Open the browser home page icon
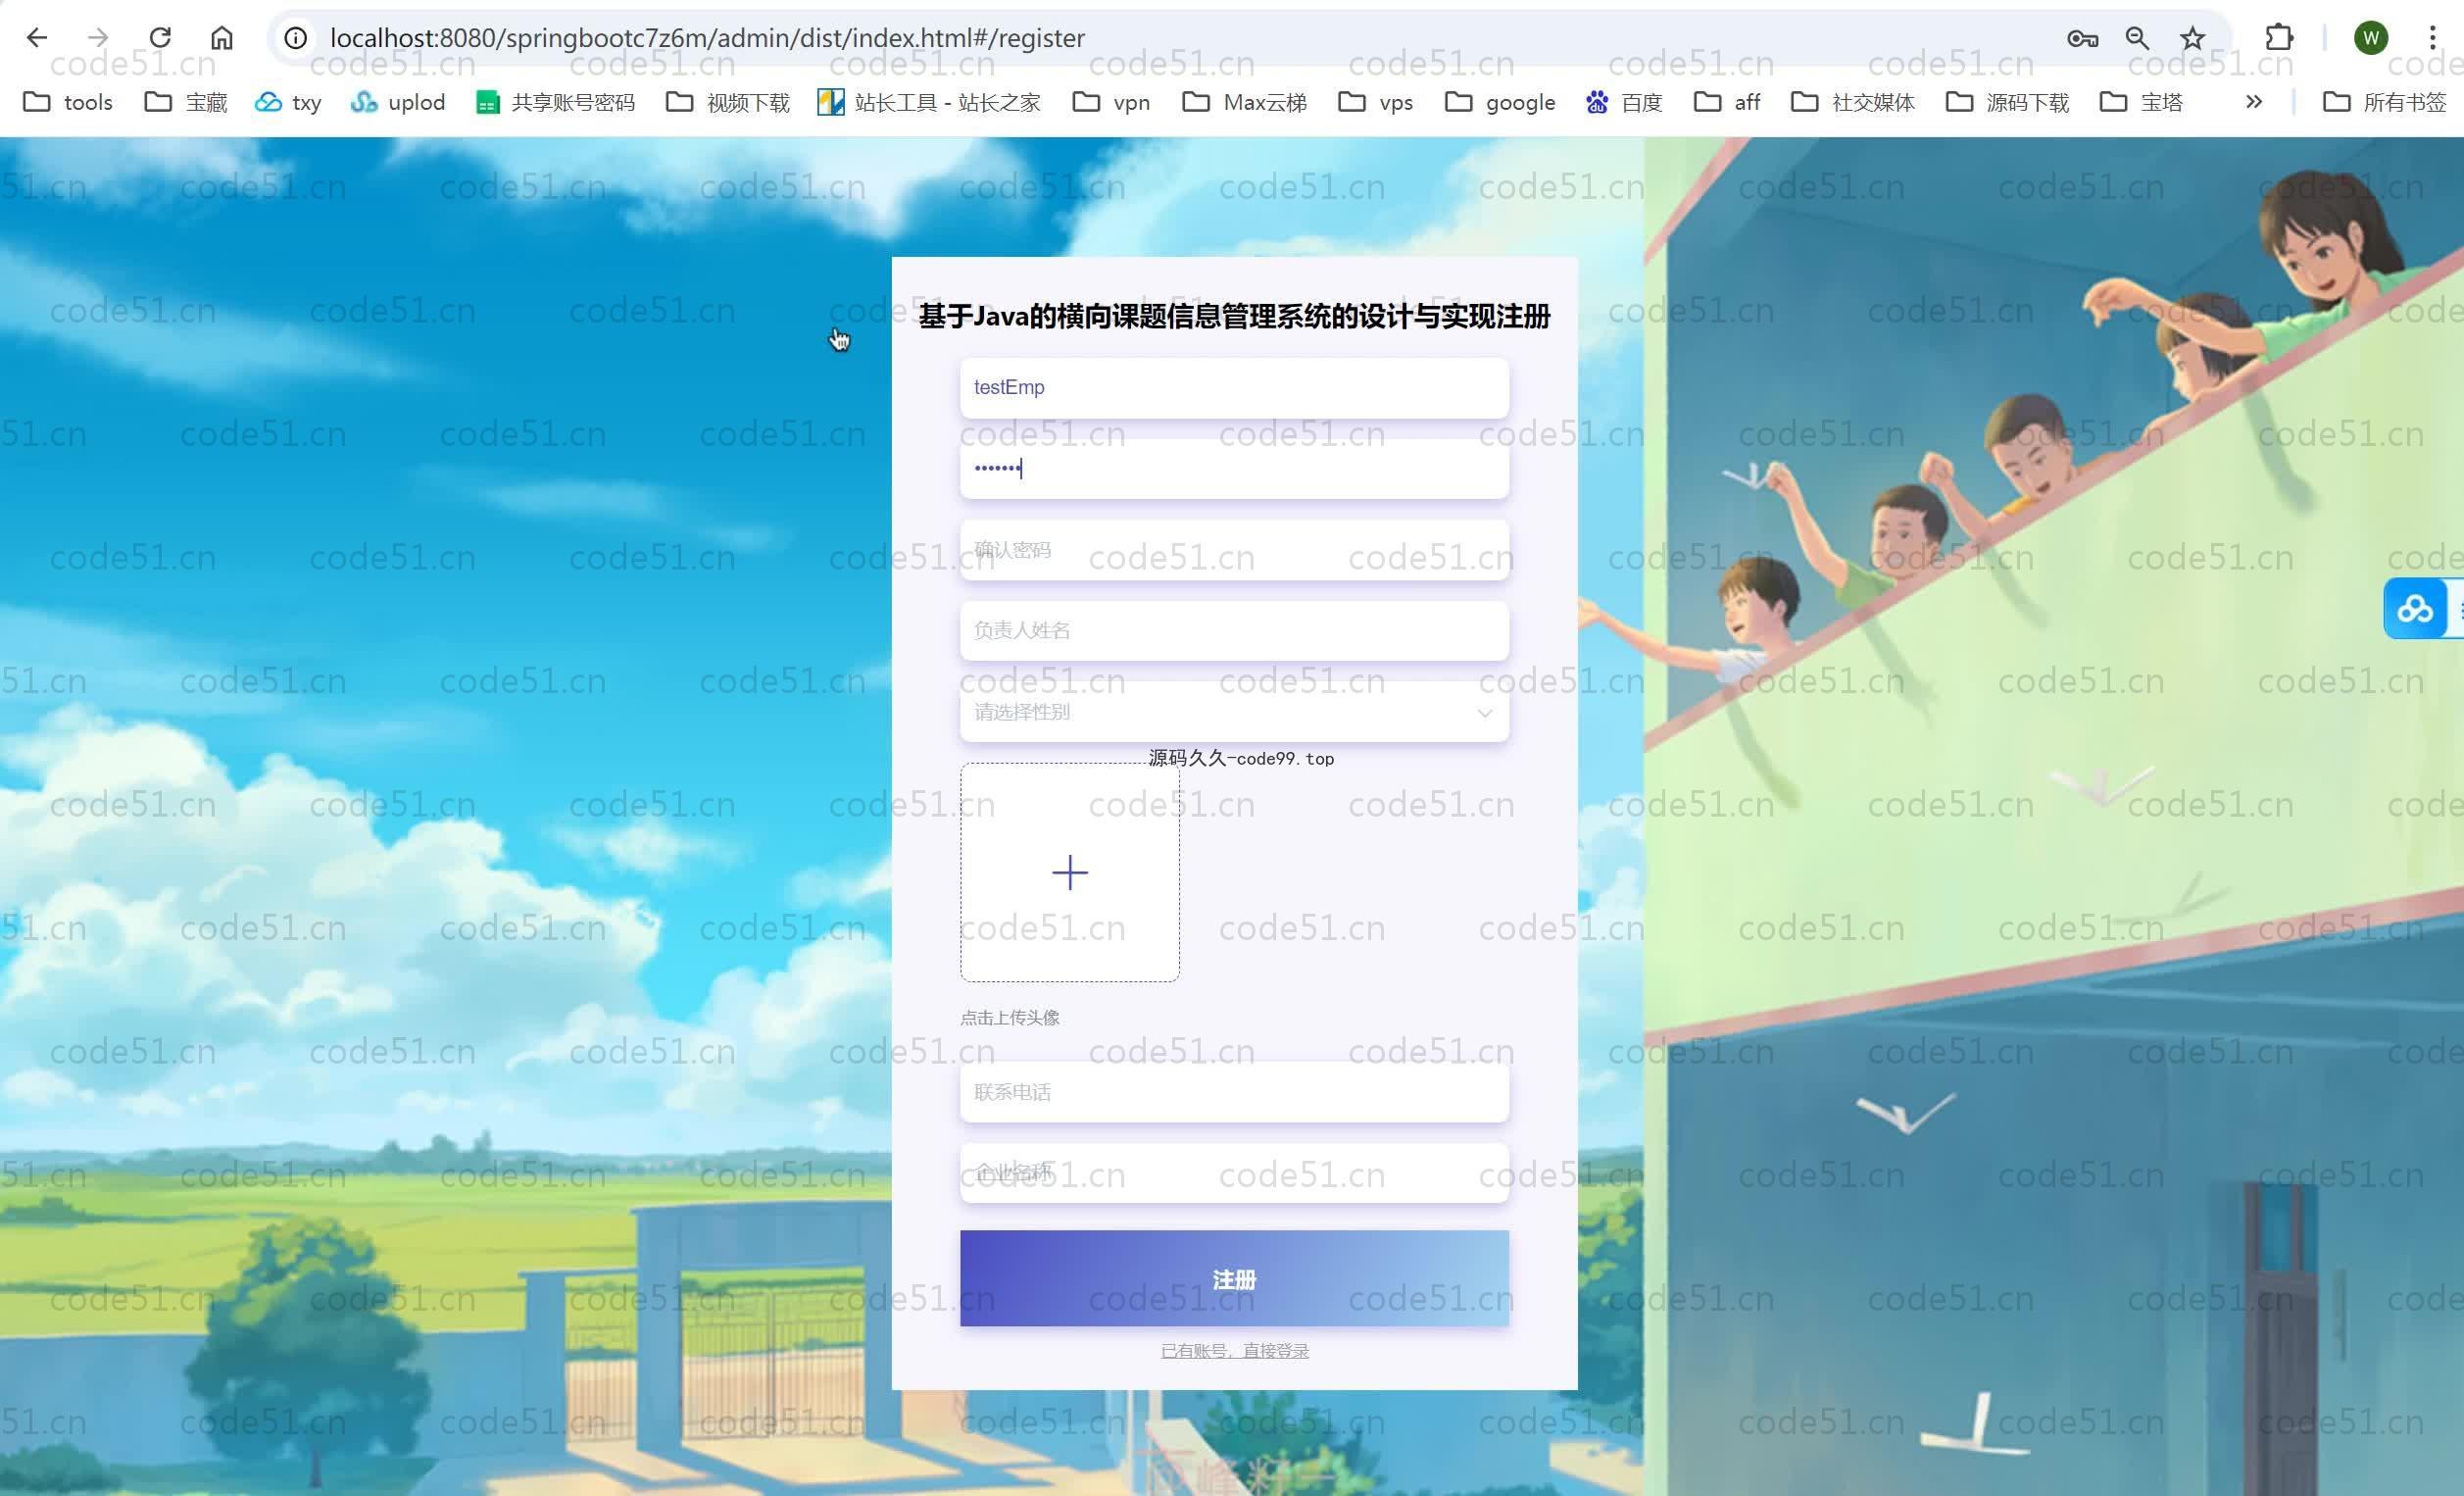This screenshot has width=2464, height=1496. click(222, 38)
